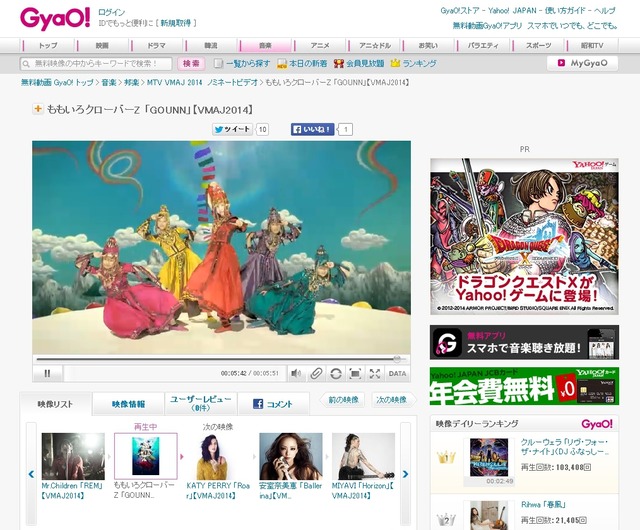640x530 pixels.
Task: Add video with the orange plus icon
Action: point(38,109)
